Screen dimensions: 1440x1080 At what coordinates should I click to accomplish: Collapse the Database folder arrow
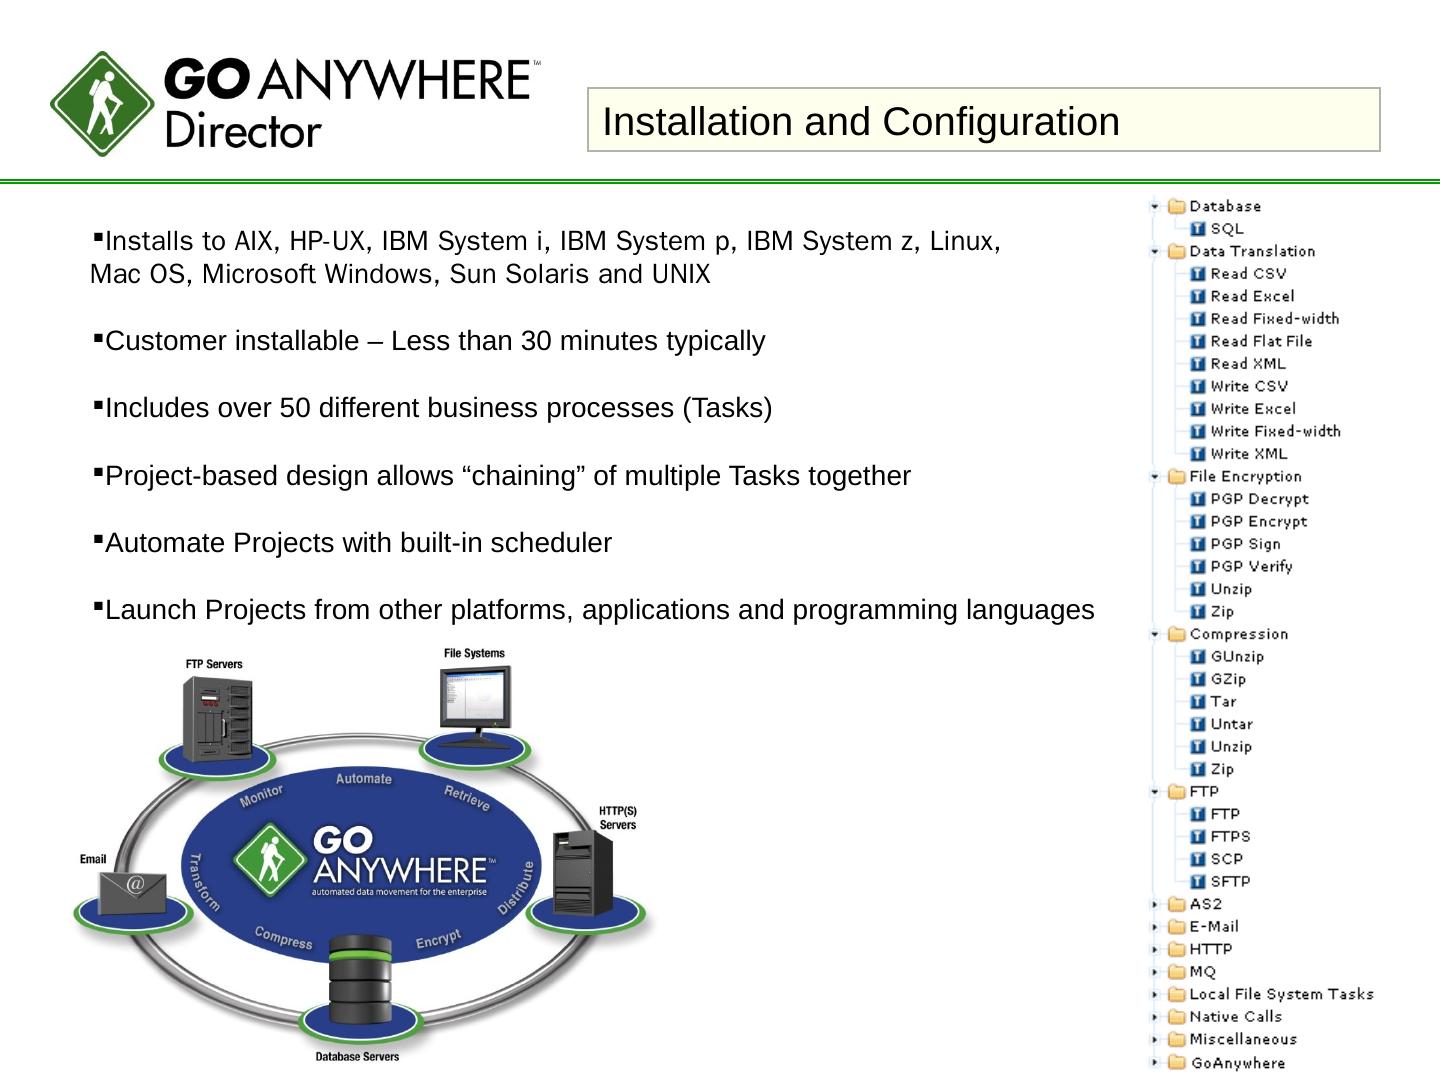pos(1155,207)
